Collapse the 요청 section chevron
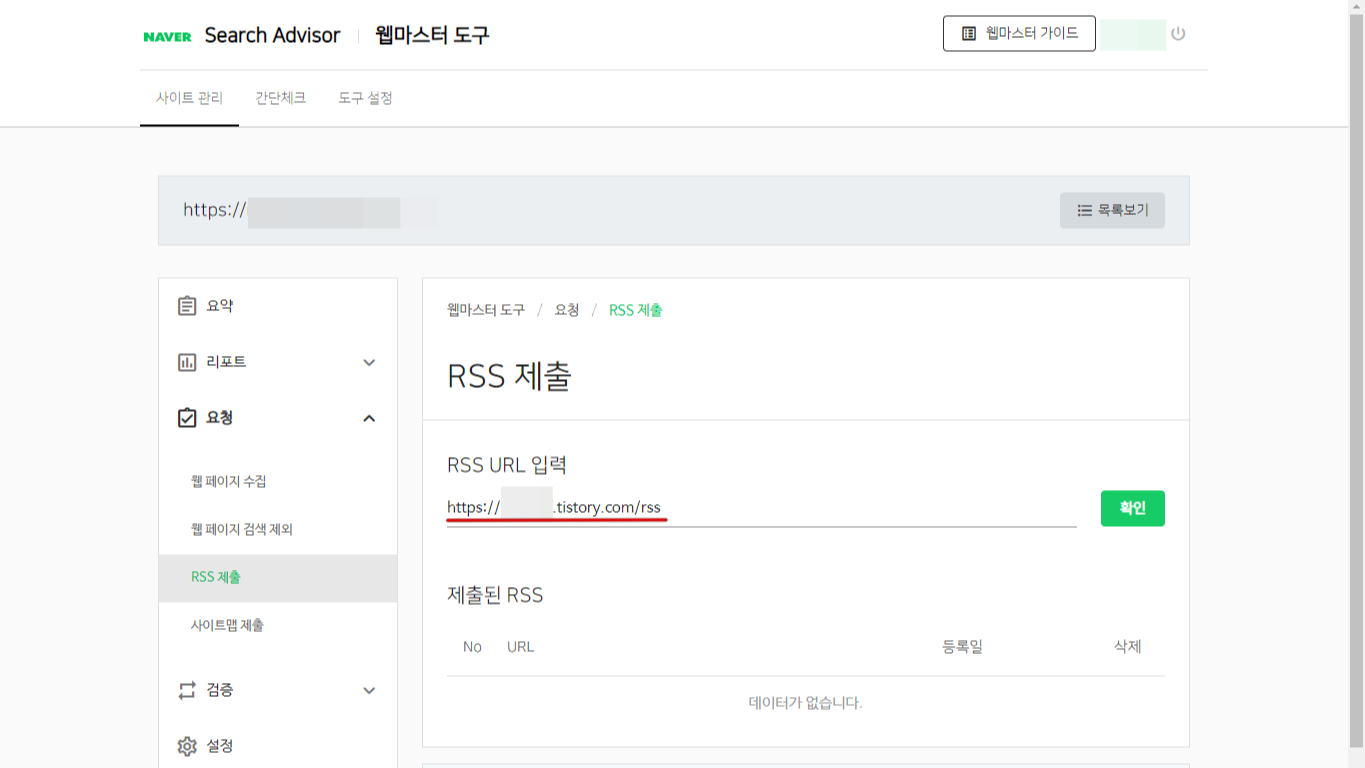Viewport: 1365px width, 768px height. 369,418
